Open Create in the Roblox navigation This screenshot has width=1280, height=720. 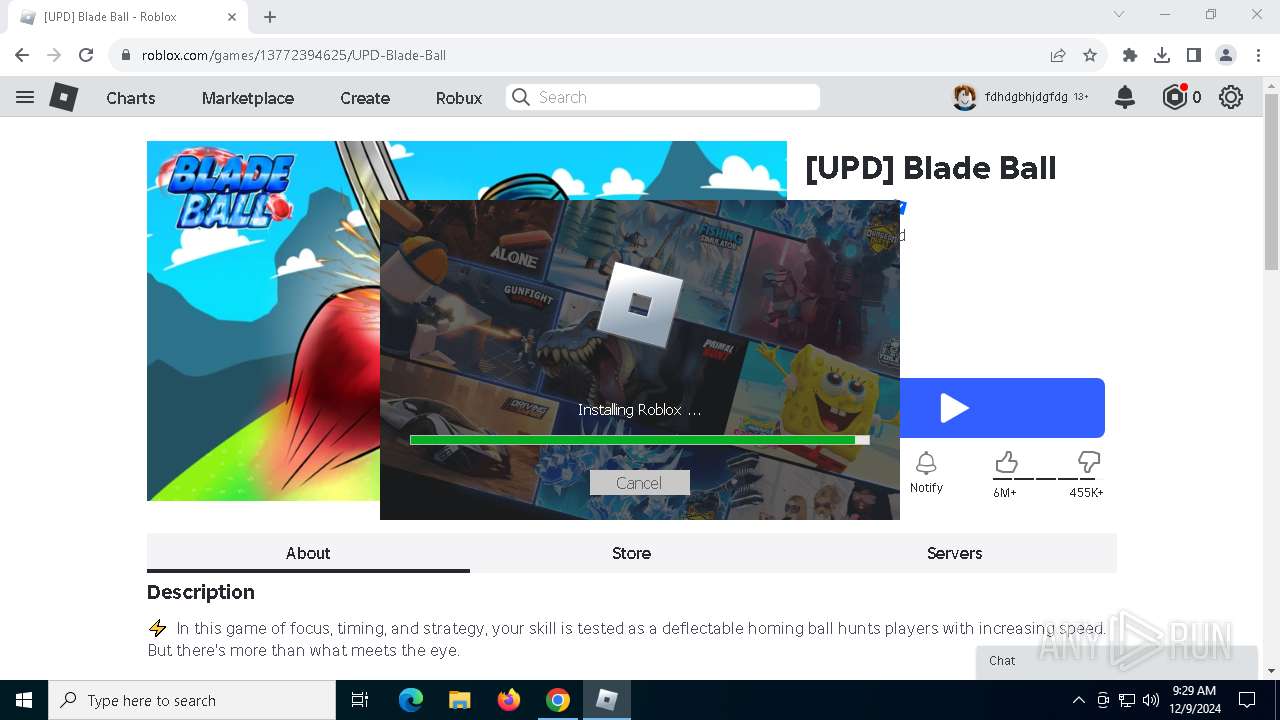[x=365, y=98]
